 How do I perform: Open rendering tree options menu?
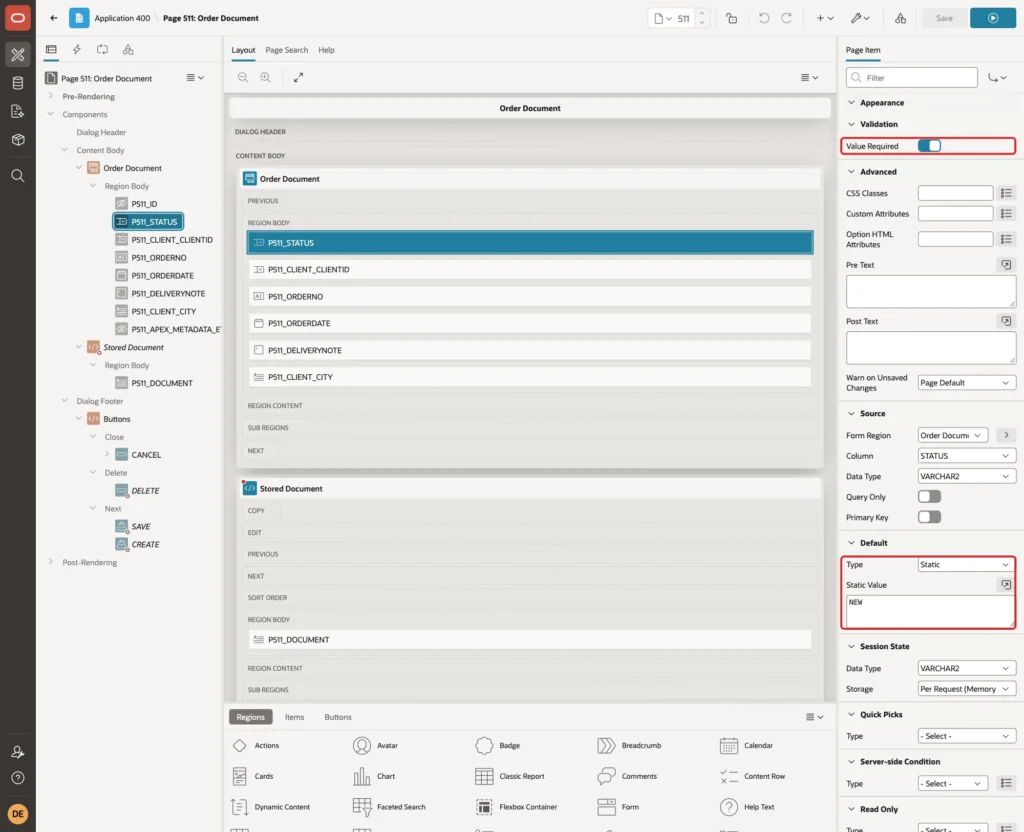point(195,78)
